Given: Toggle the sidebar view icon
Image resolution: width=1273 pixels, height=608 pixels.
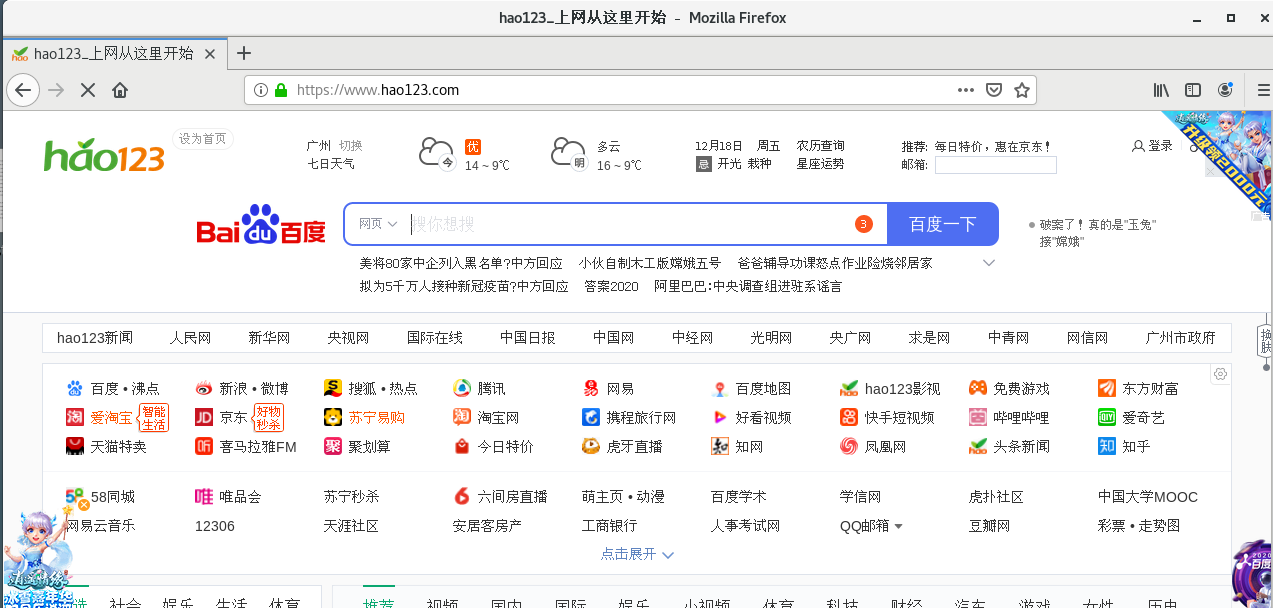Looking at the screenshot, I should pos(1193,90).
